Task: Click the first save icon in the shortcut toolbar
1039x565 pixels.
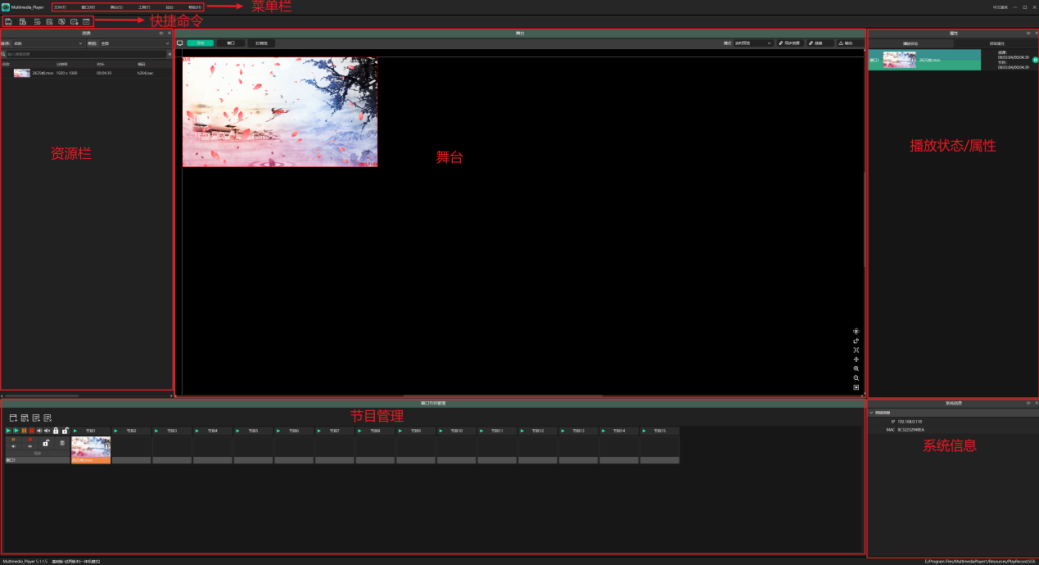Action: tap(9, 21)
